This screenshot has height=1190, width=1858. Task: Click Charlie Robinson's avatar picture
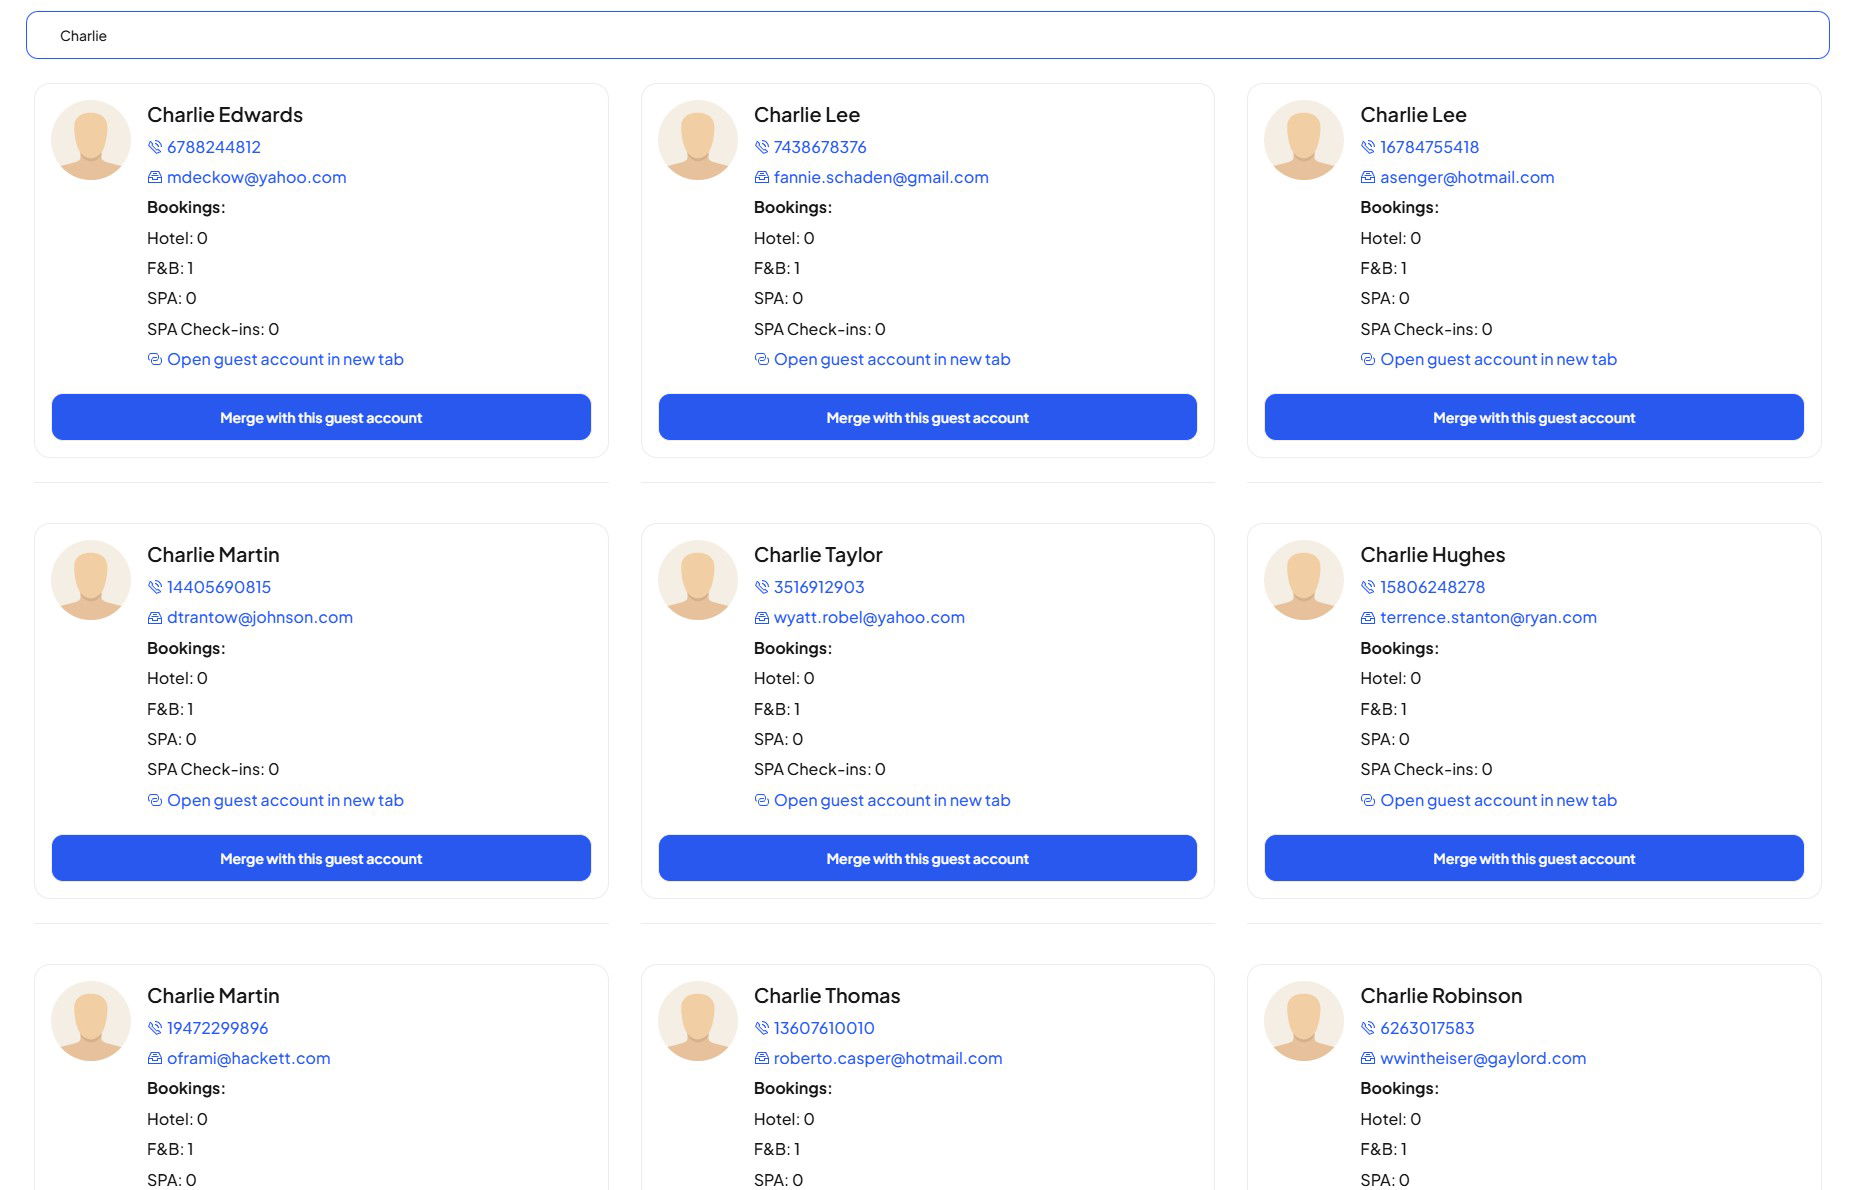coord(1303,1020)
